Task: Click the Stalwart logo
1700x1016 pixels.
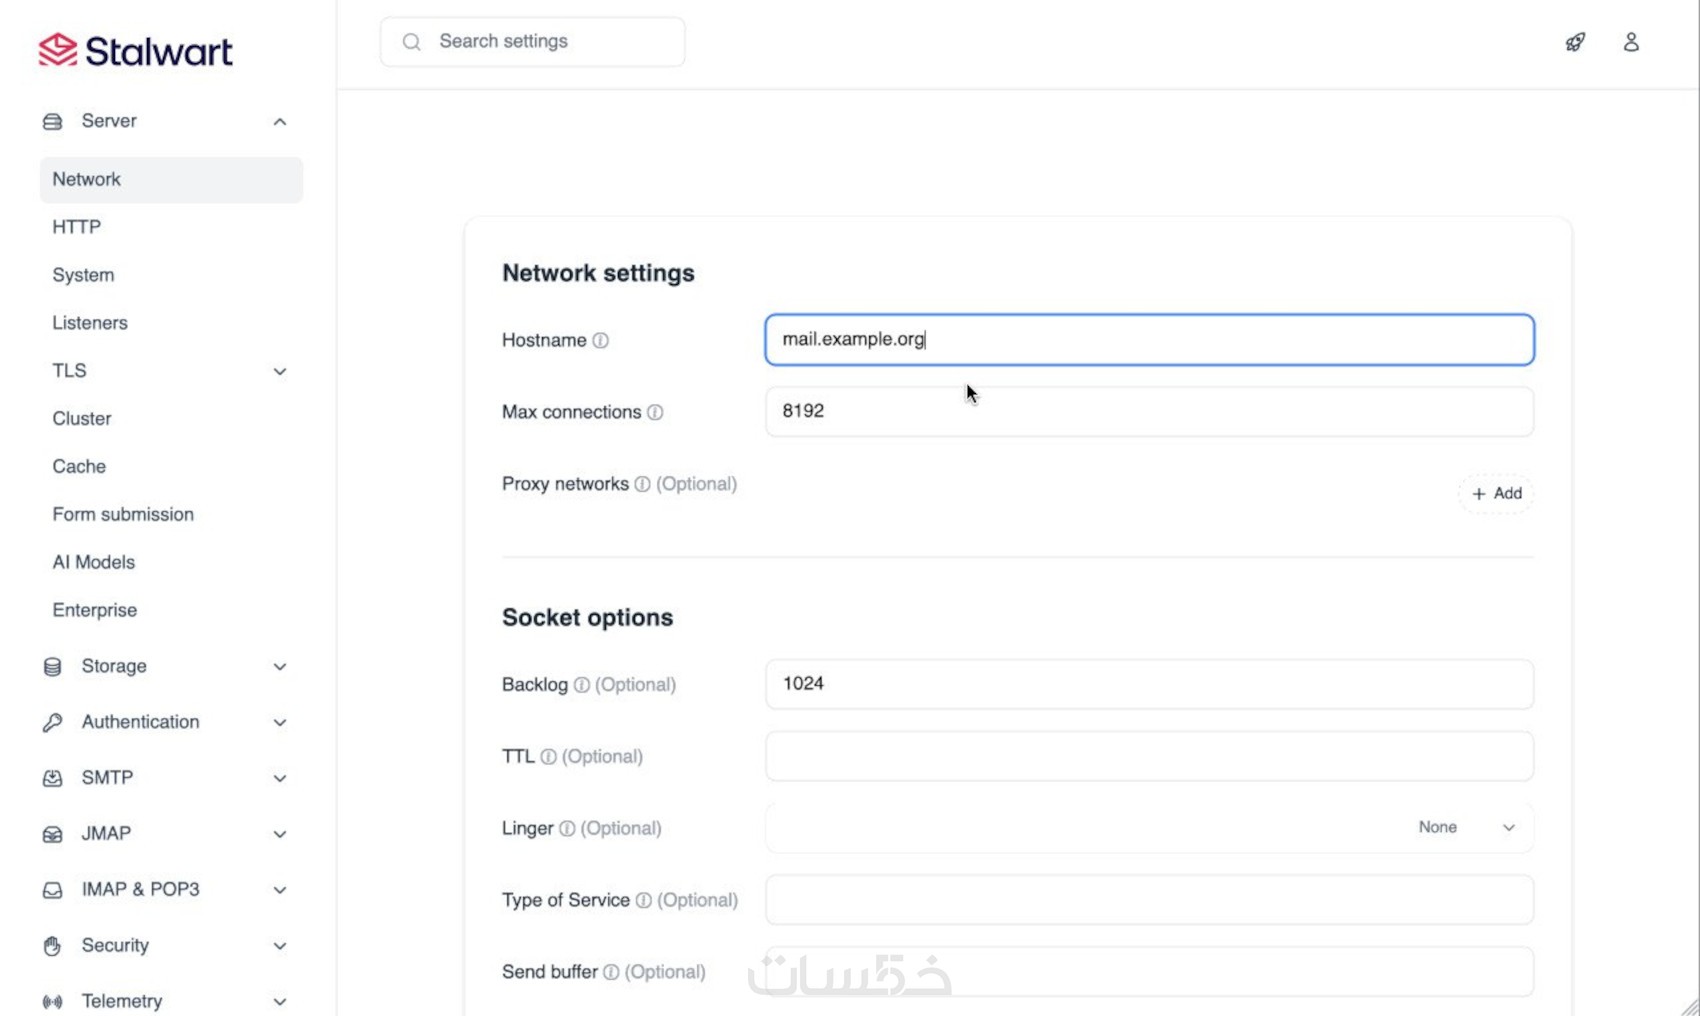Action: point(136,50)
